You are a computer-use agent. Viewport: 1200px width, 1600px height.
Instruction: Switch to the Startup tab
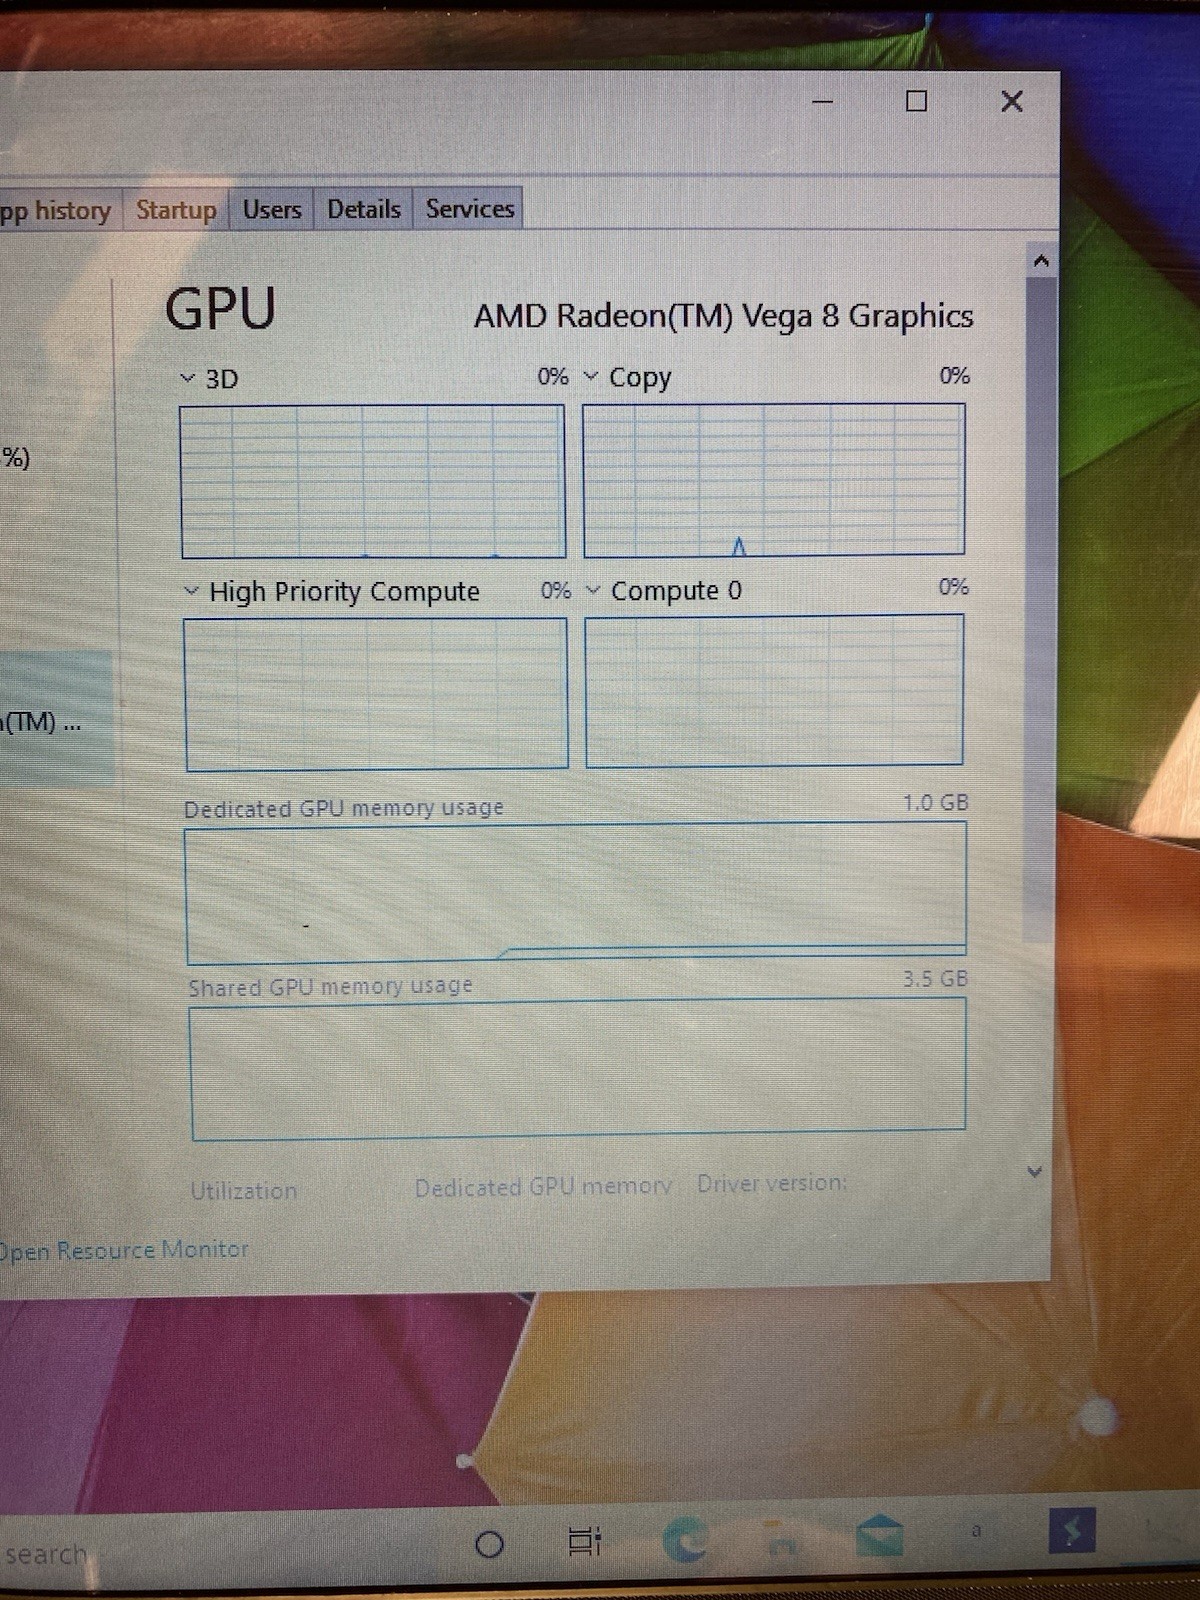pos(176,210)
